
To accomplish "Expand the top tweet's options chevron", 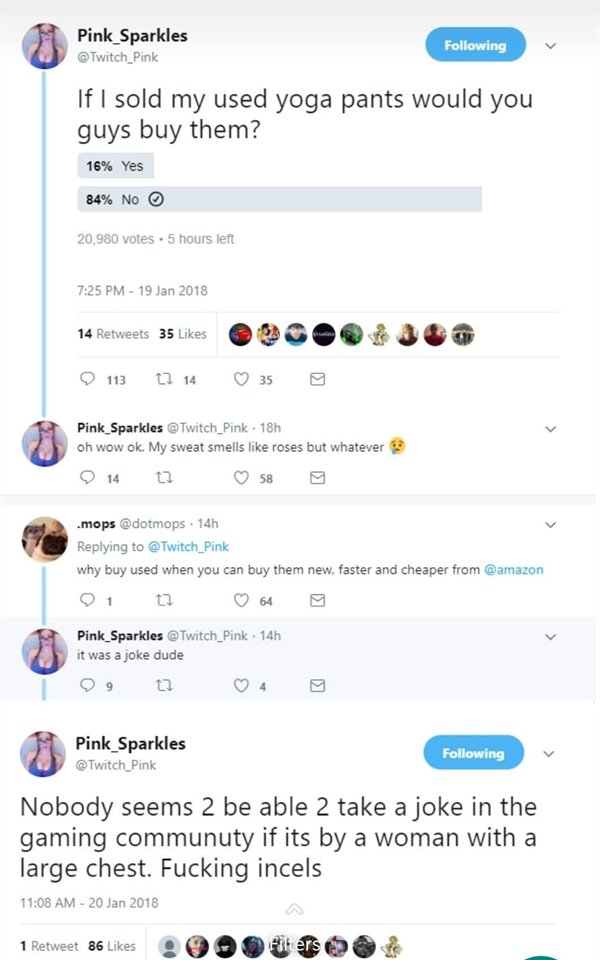I will 549,45.
